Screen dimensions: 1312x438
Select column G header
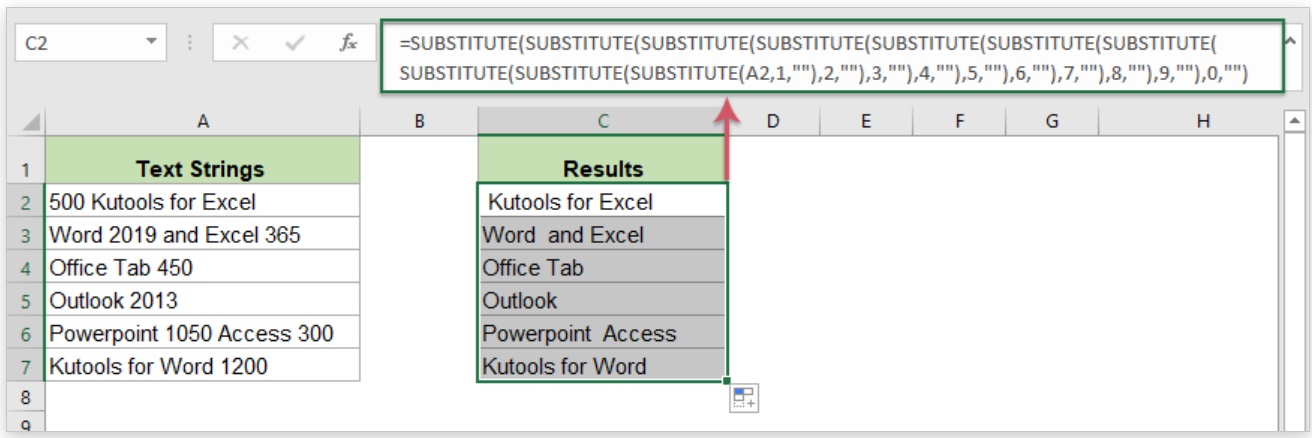1053,122
